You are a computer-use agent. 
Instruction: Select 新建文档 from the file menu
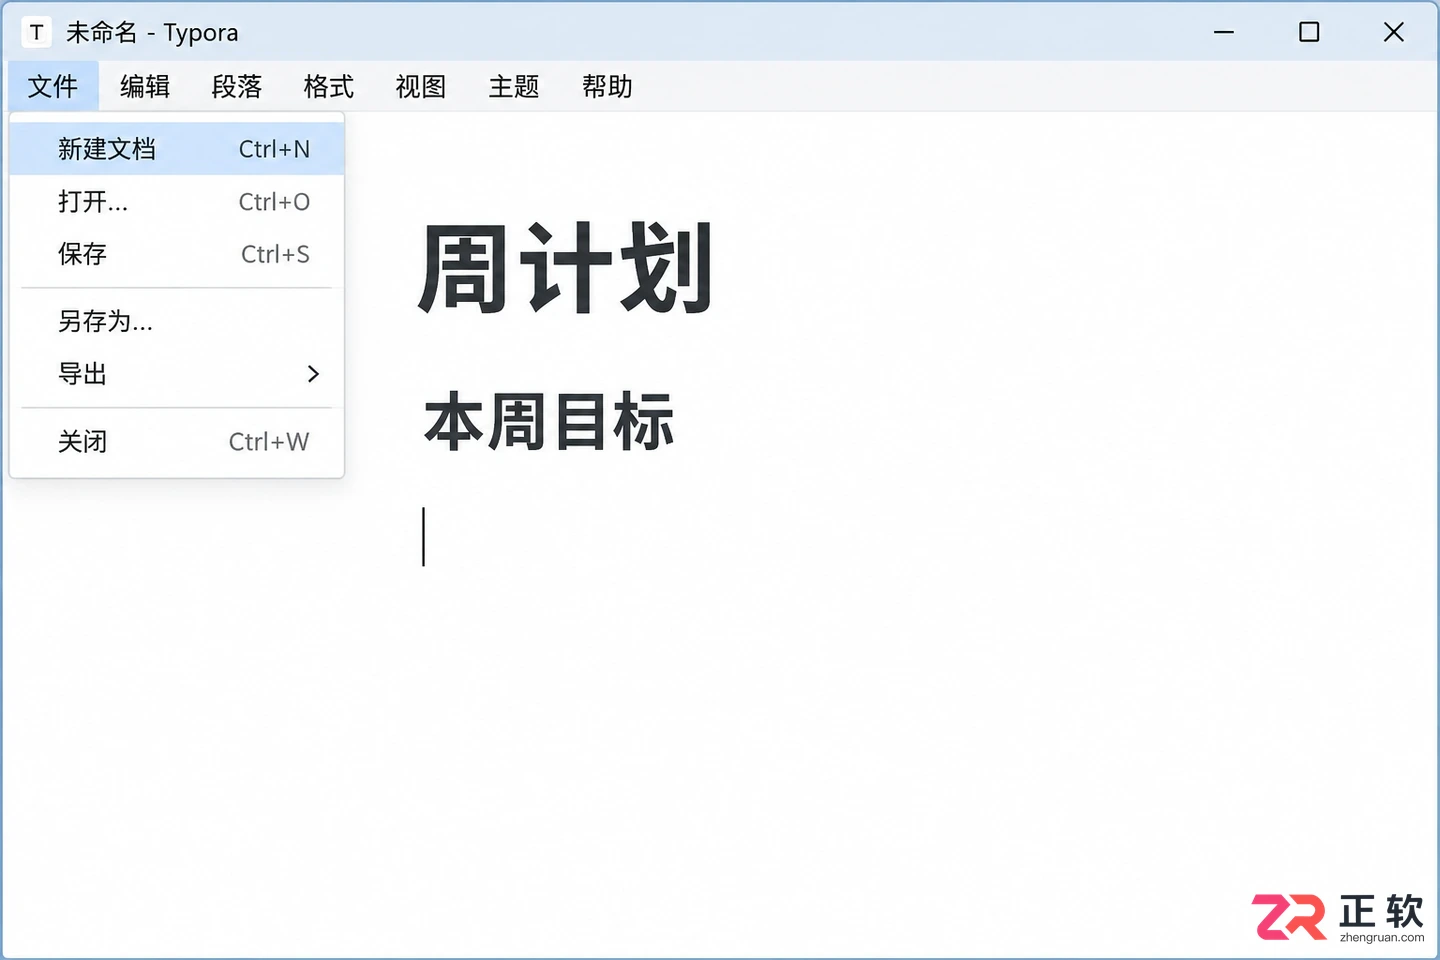tap(177, 149)
